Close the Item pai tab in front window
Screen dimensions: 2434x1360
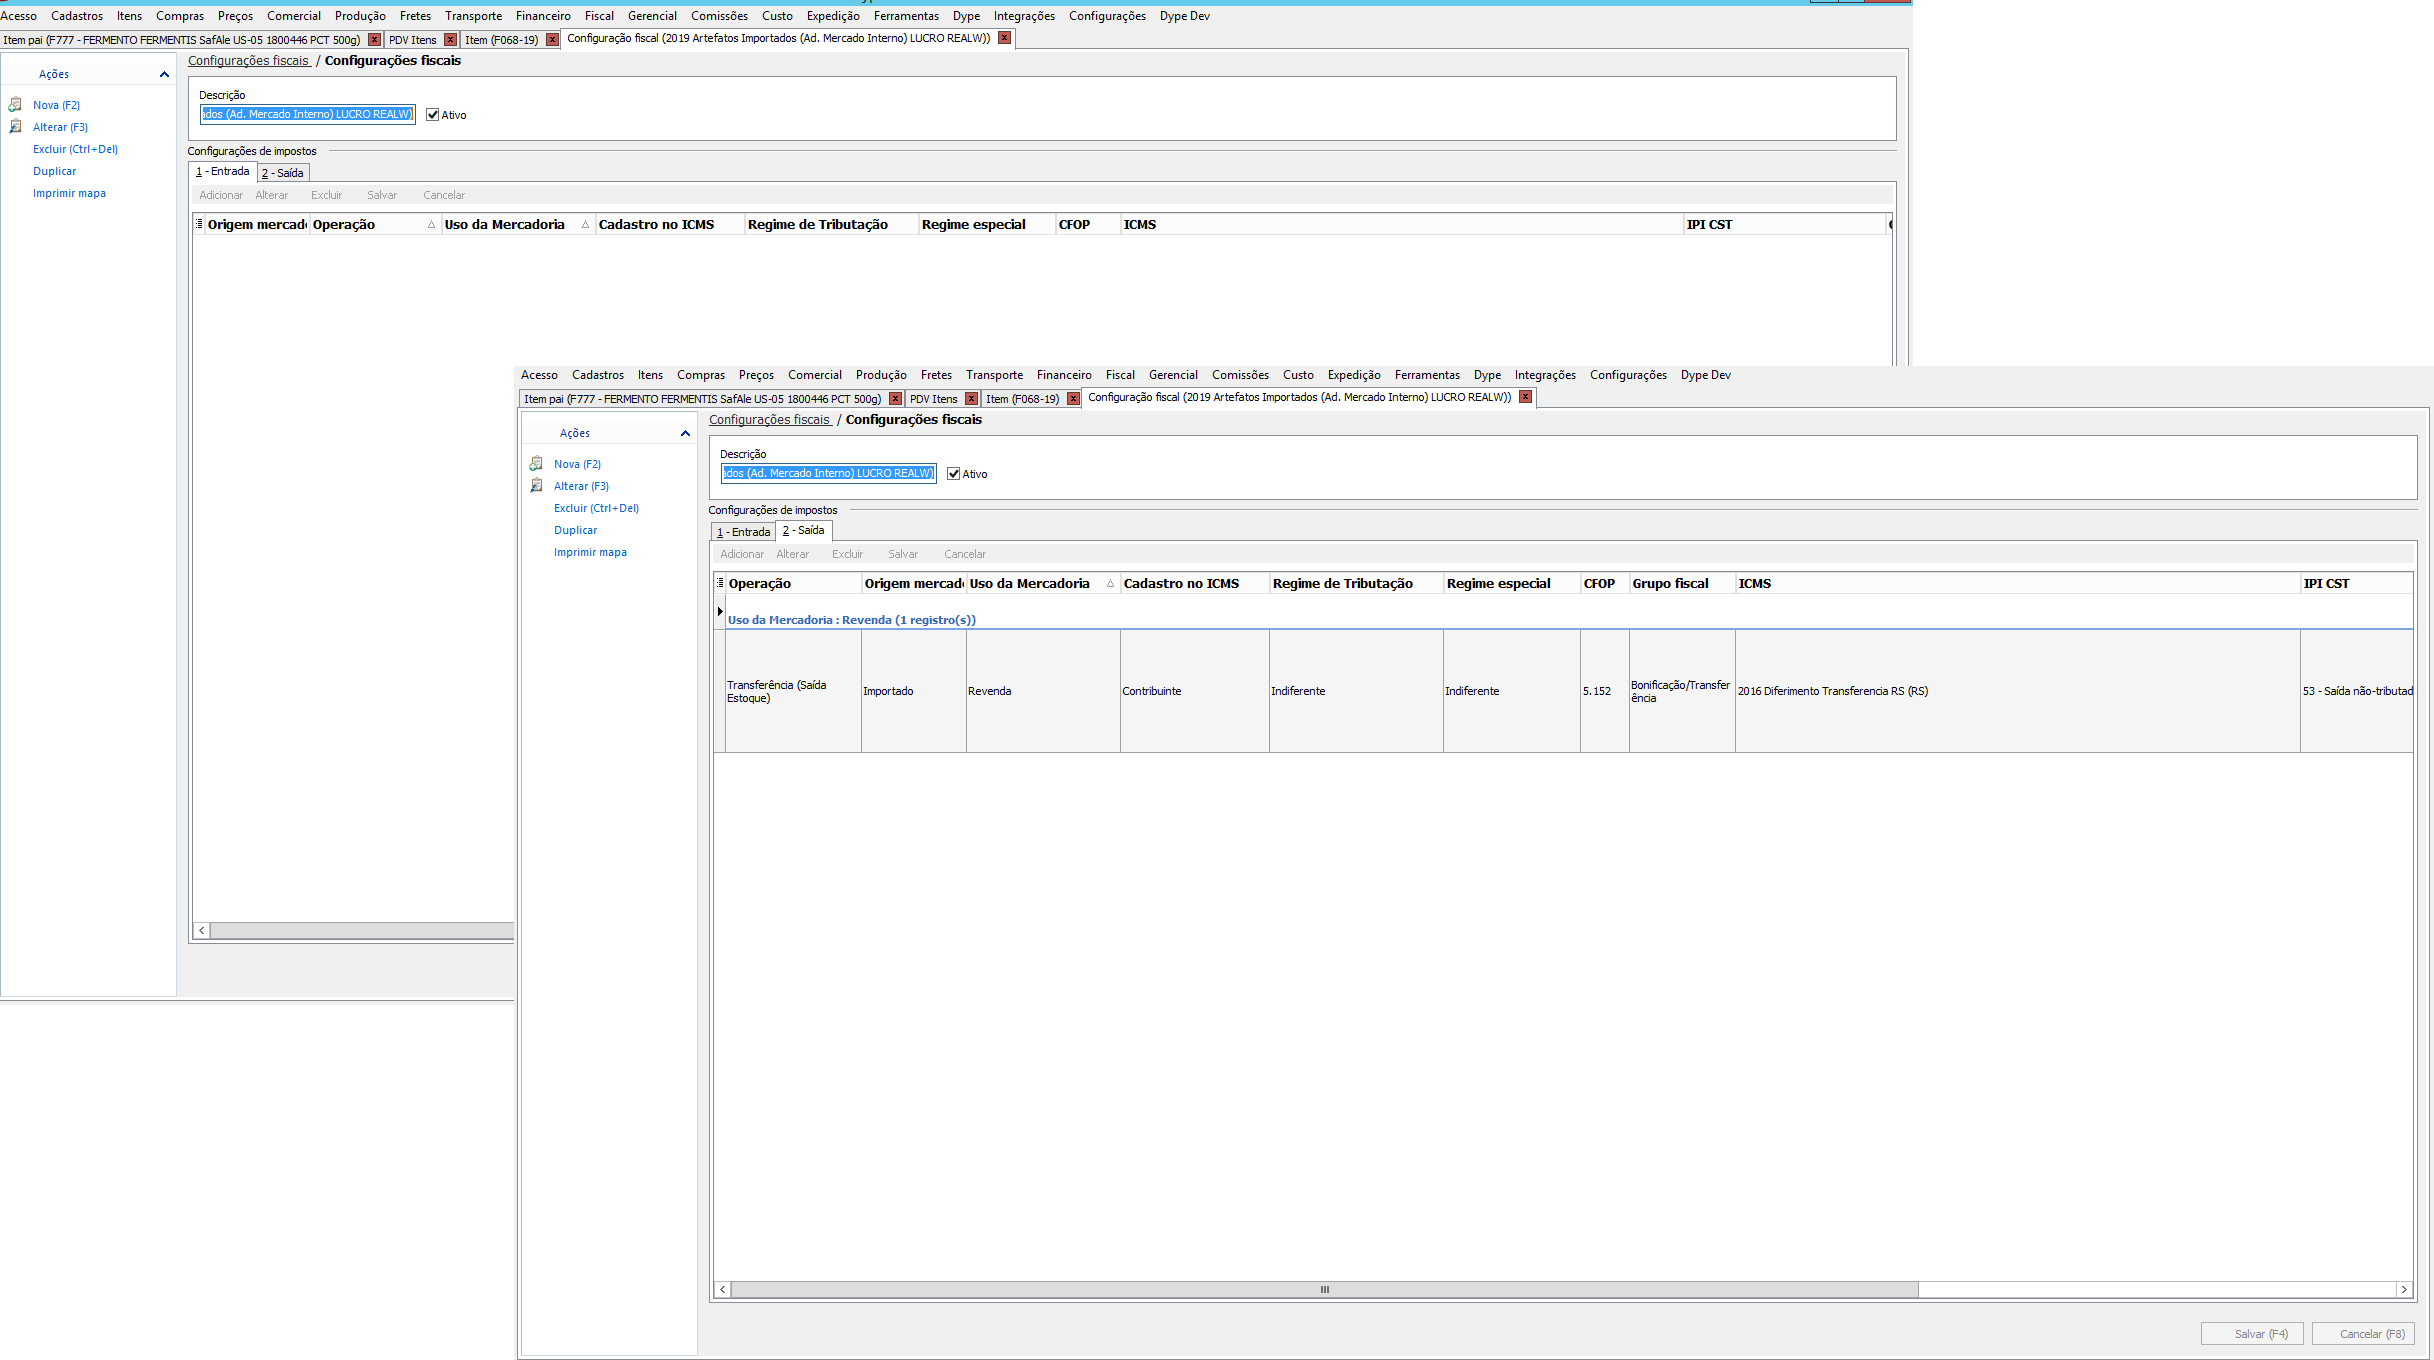click(x=896, y=398)
